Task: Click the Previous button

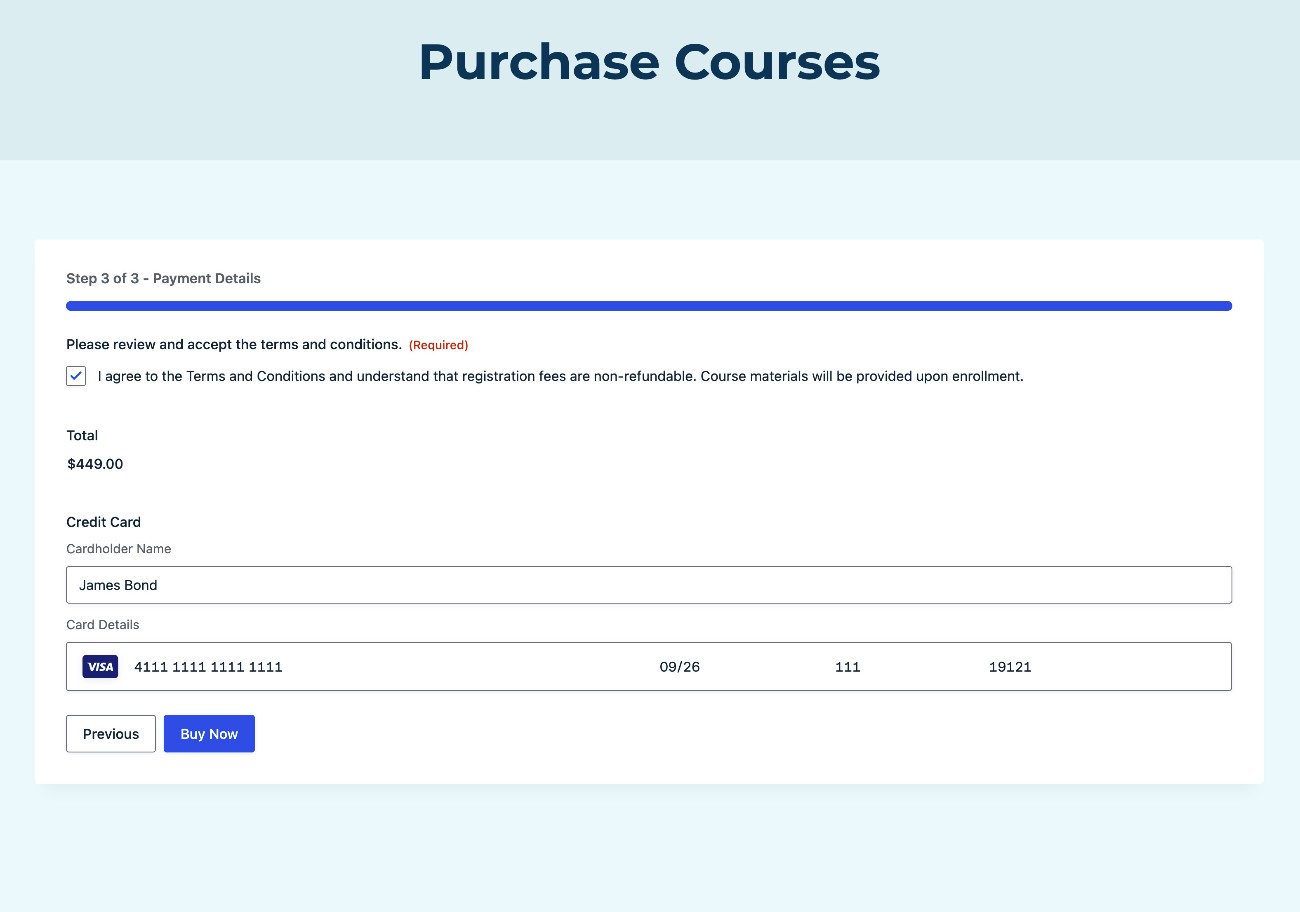Action: pos(110,733)
